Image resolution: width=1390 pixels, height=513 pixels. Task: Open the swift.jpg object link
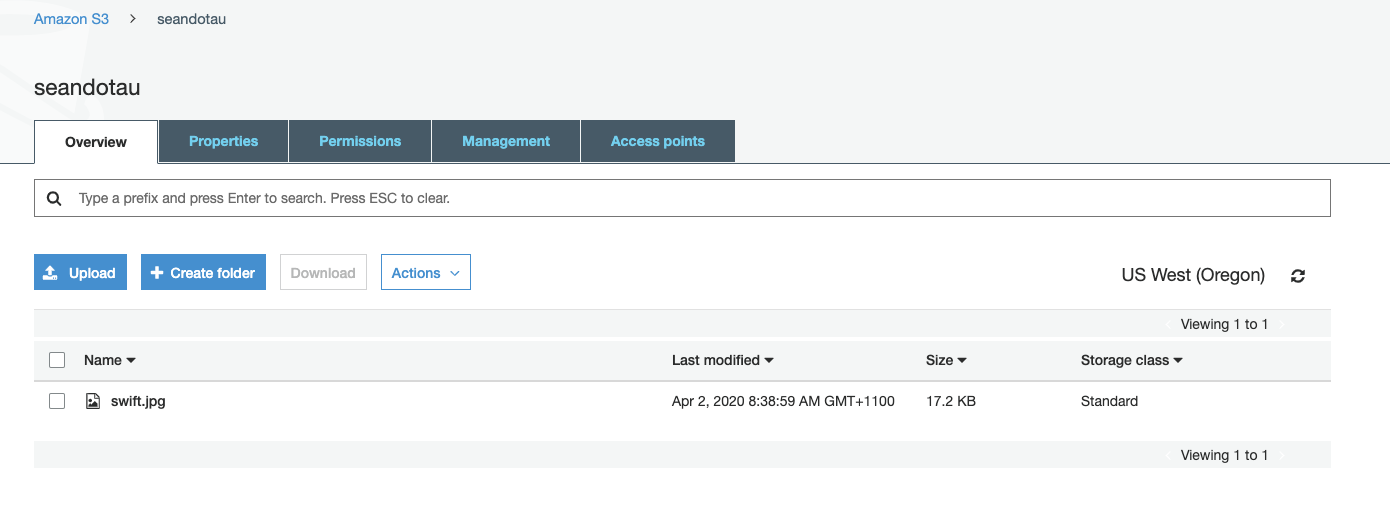click(x=138, y=401)
